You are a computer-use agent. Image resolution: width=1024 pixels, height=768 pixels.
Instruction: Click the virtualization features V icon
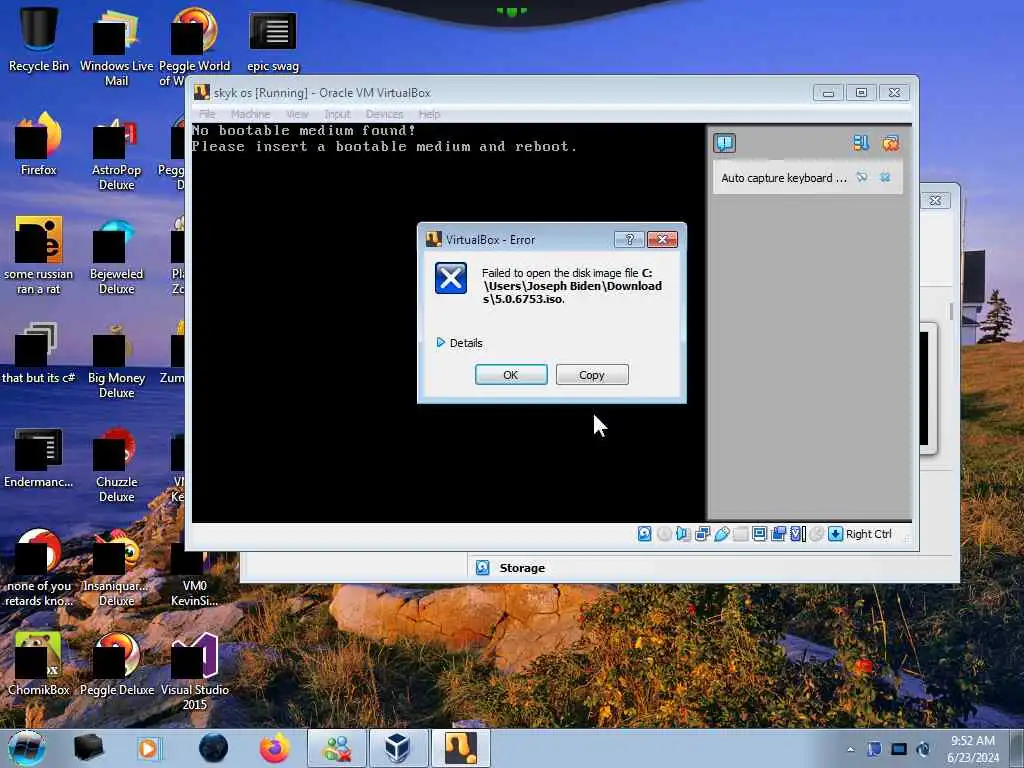[x=797, y=534]
